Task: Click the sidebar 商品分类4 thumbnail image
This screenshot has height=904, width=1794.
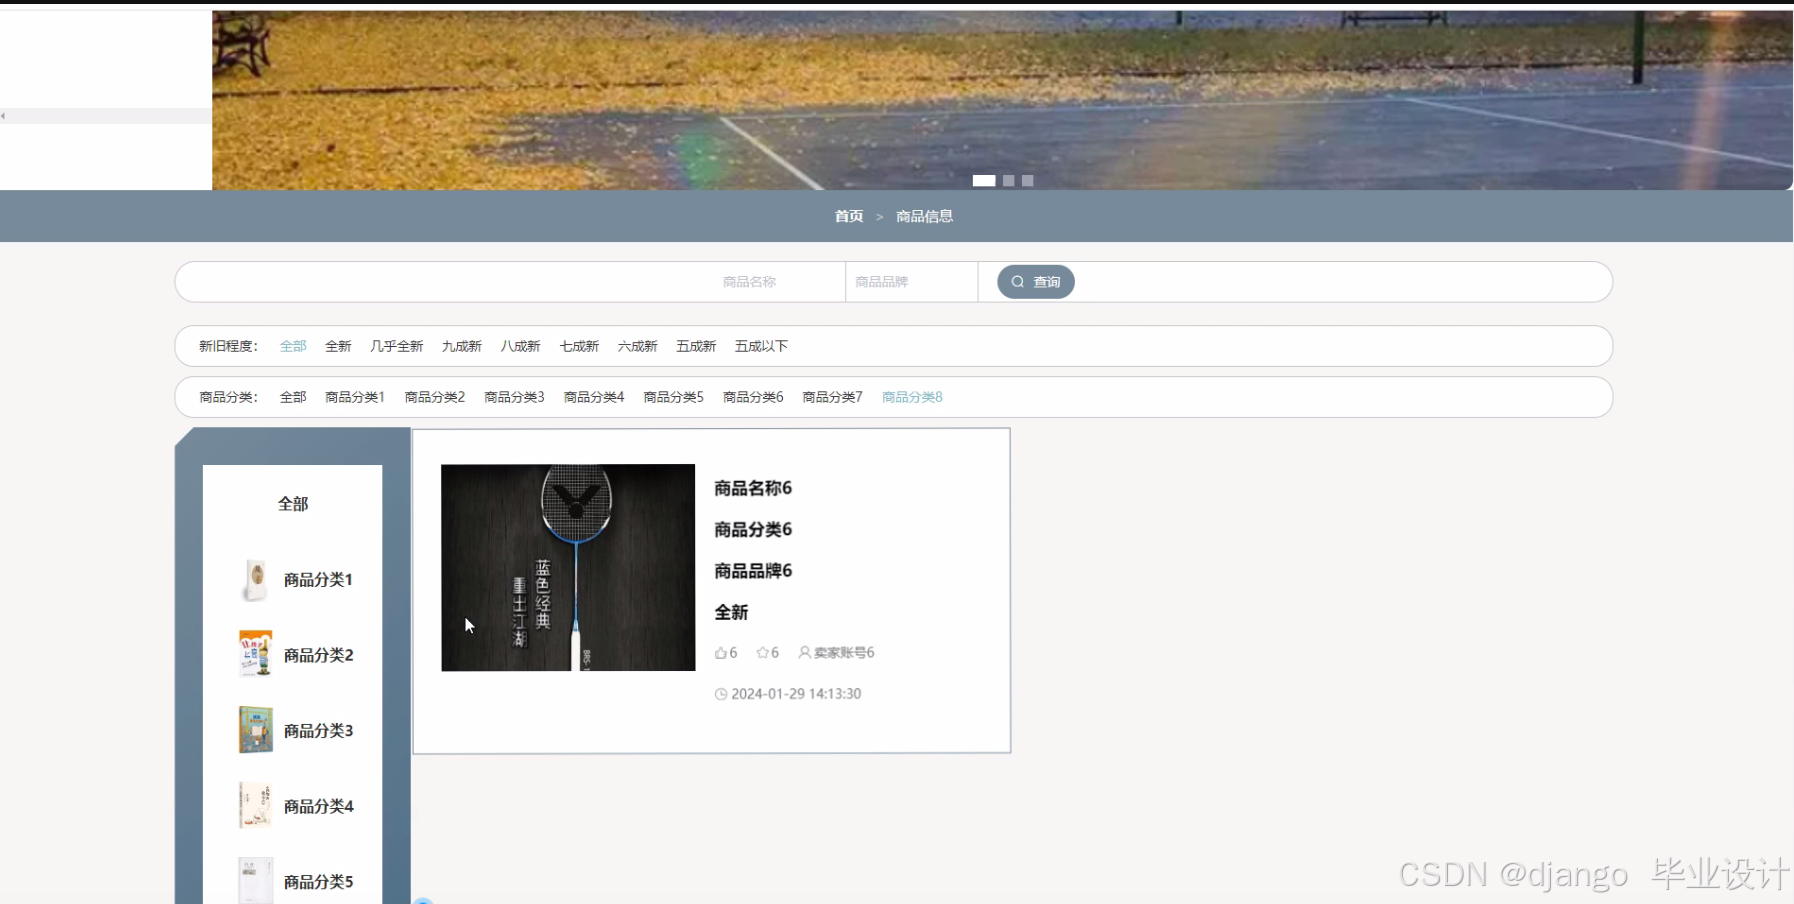Action: 256,806
